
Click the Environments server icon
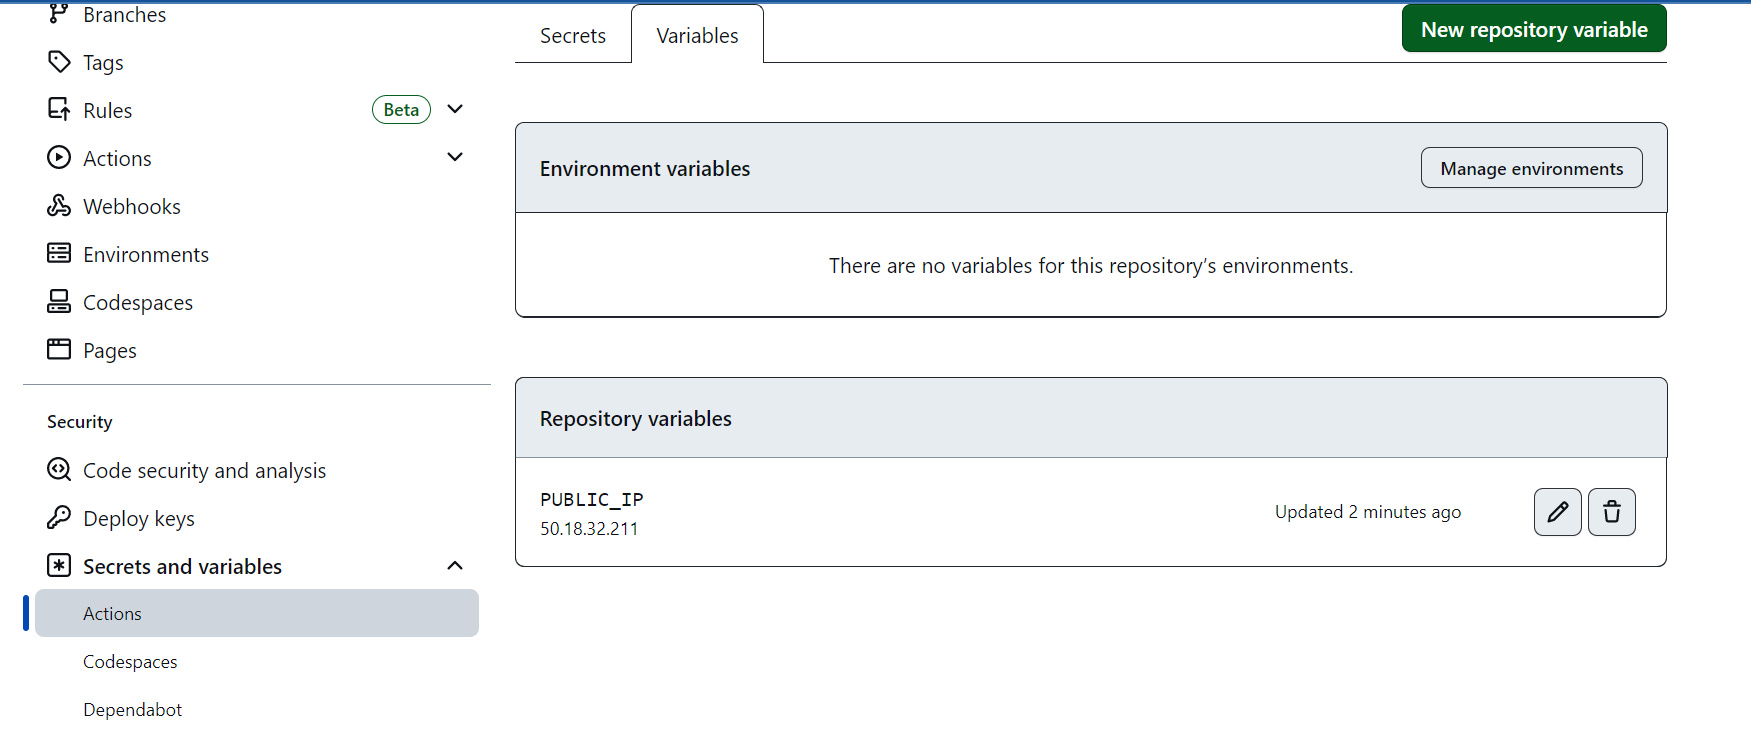tap(59, 254)
